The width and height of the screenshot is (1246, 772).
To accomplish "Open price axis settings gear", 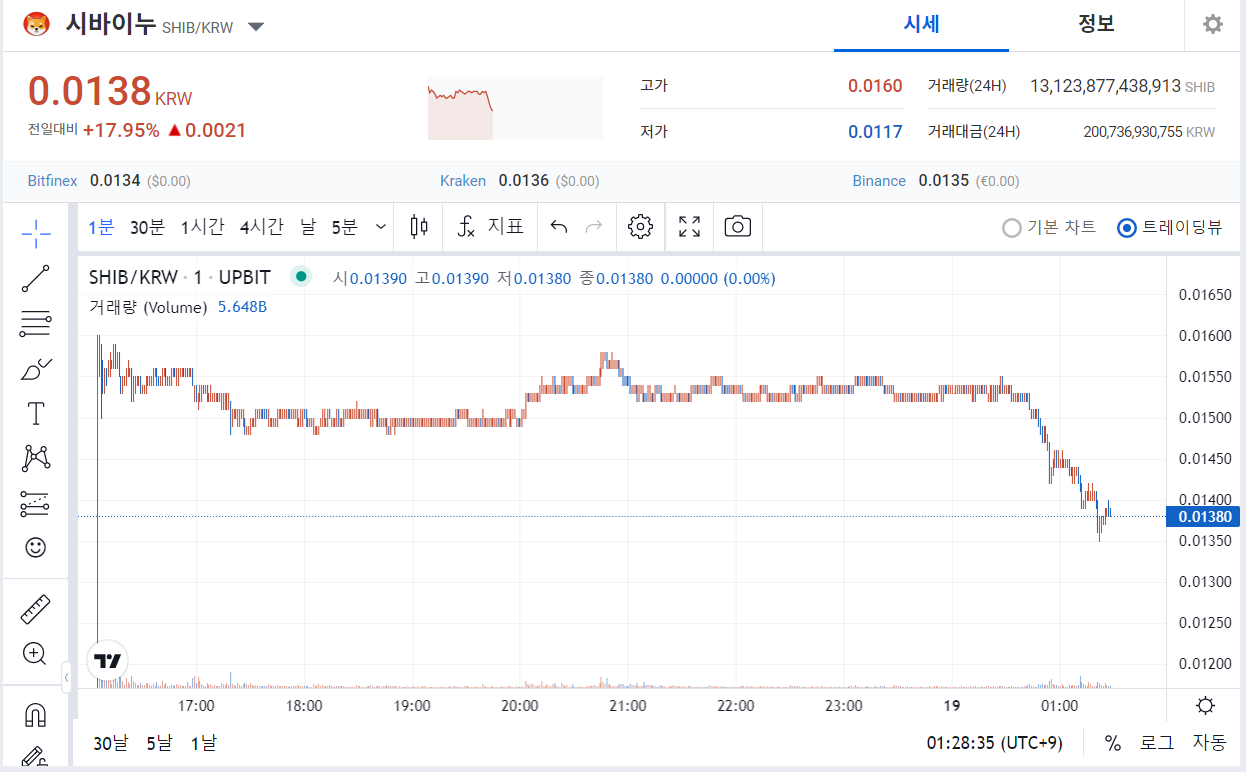I will tap(1205, 706).
